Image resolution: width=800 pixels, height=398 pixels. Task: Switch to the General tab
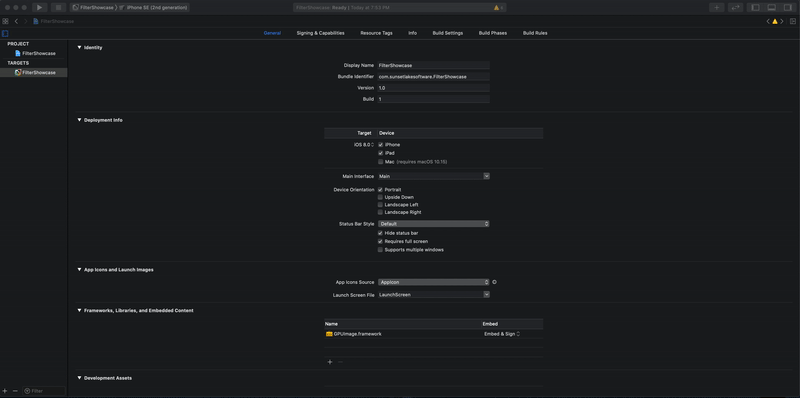click(x=272, y=33)
